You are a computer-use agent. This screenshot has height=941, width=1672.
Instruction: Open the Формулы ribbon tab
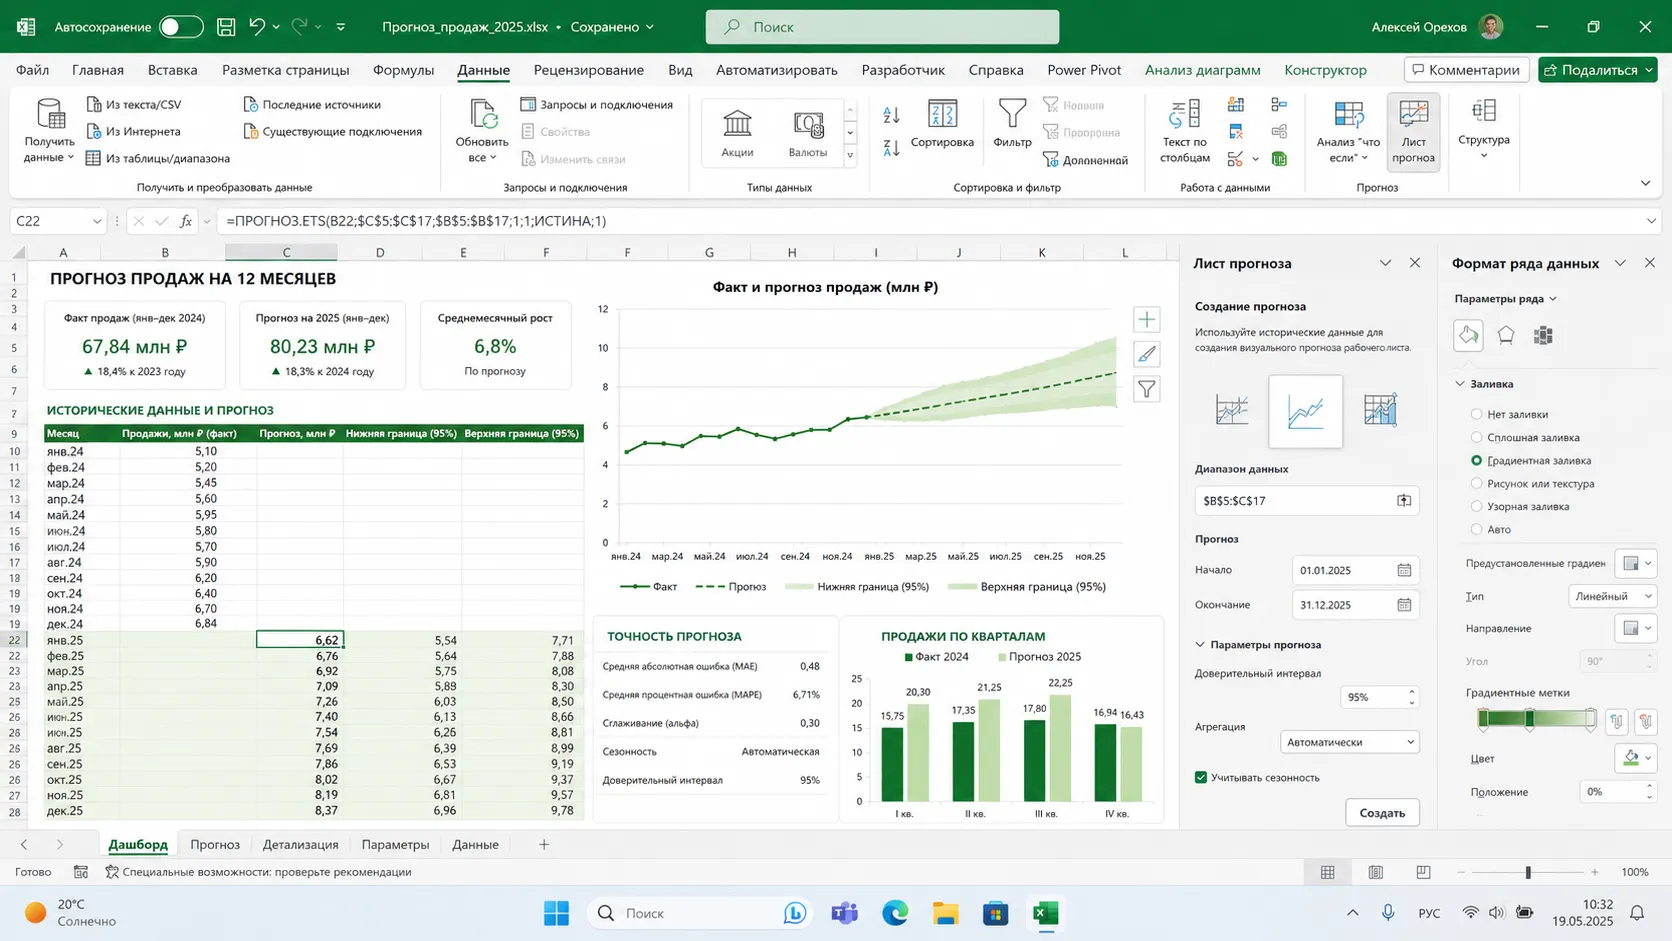403,70
